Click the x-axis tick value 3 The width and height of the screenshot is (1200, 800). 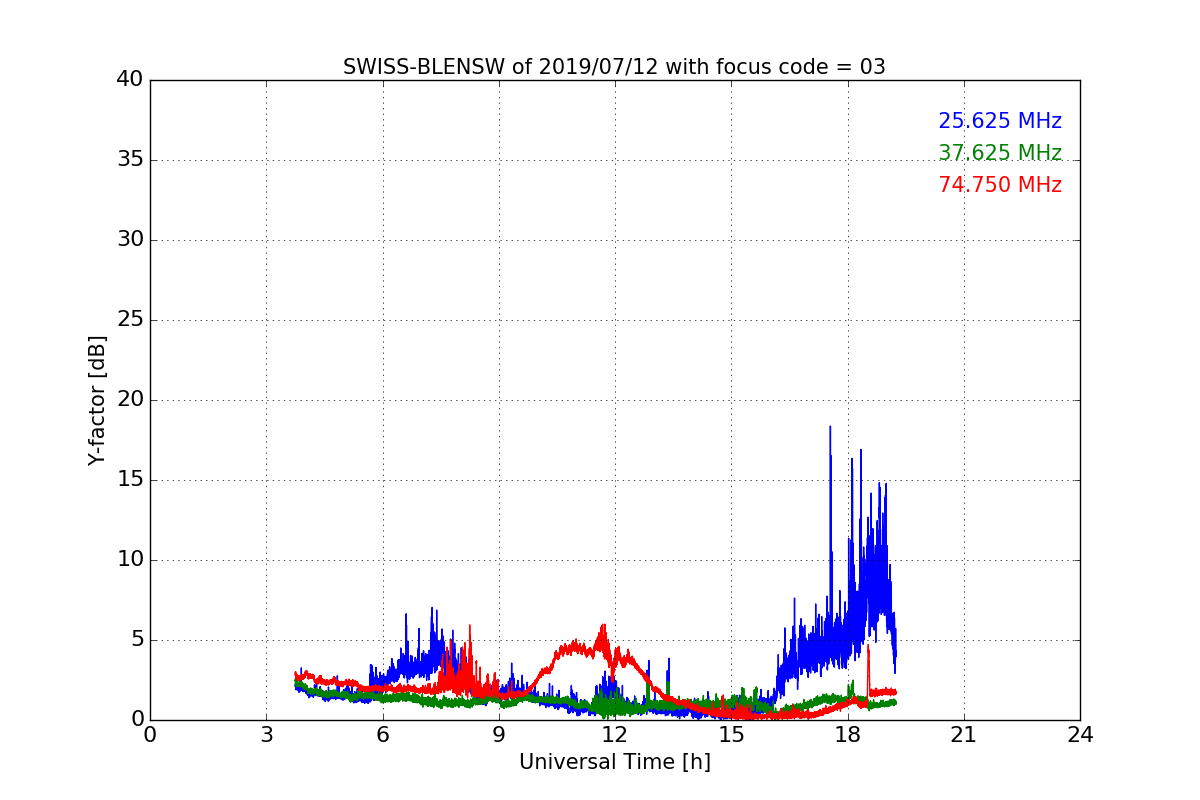[x=266, y=734]
